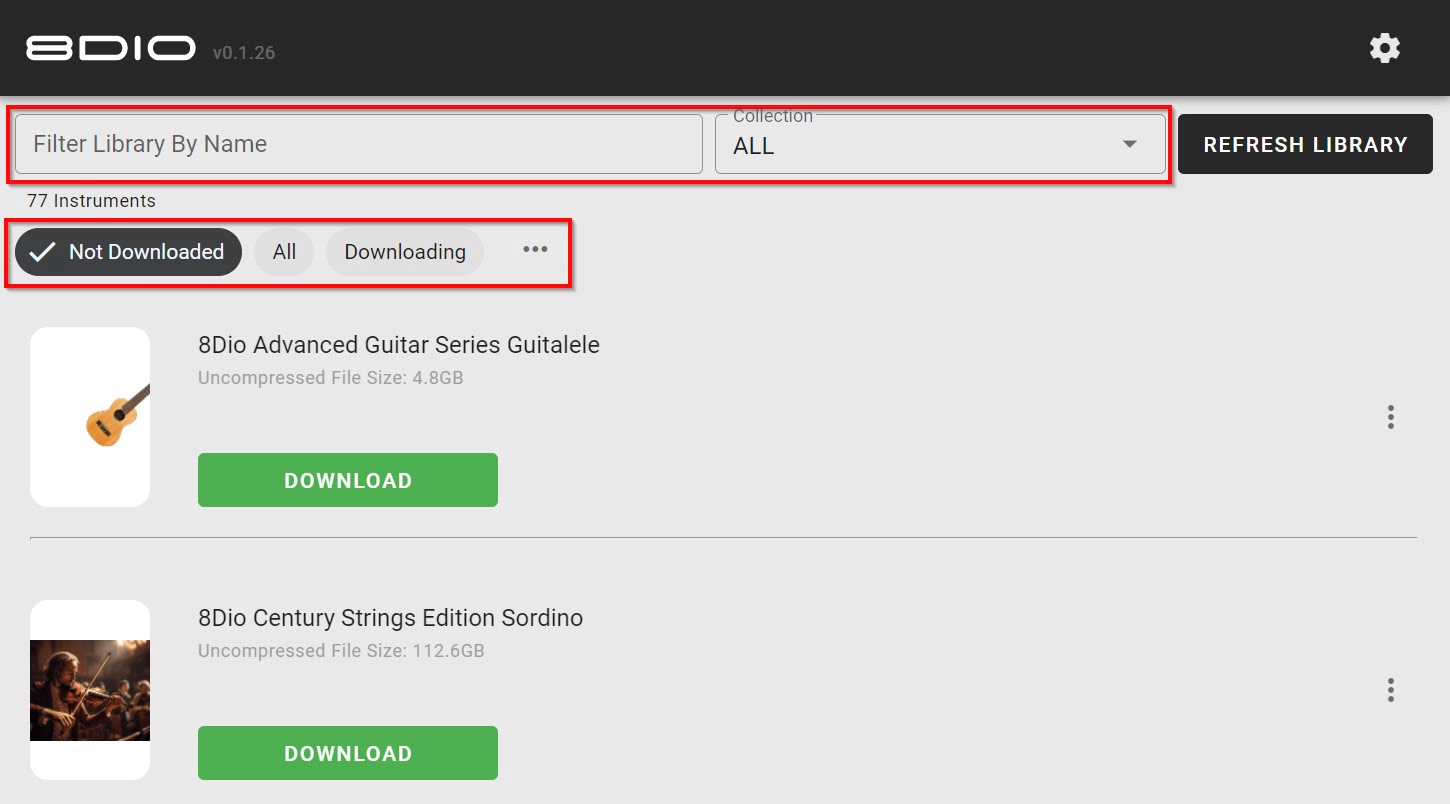Select the All filter chip
The width and height of the screenshot is (1450, 804).
point(284,252)
